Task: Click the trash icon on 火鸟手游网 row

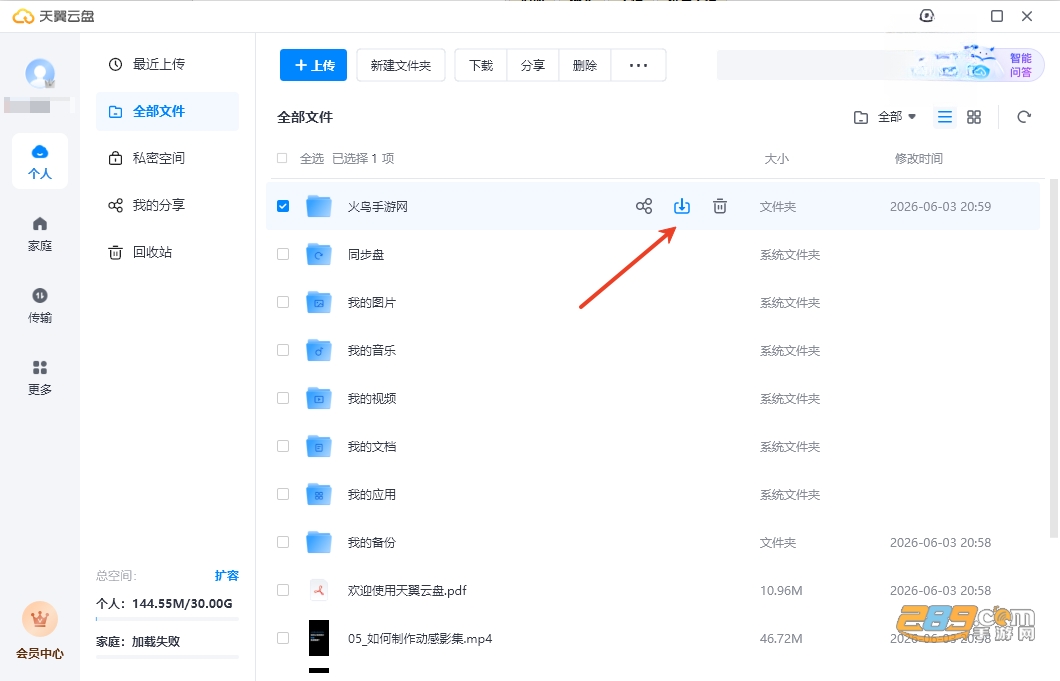Action: point(719,206)
